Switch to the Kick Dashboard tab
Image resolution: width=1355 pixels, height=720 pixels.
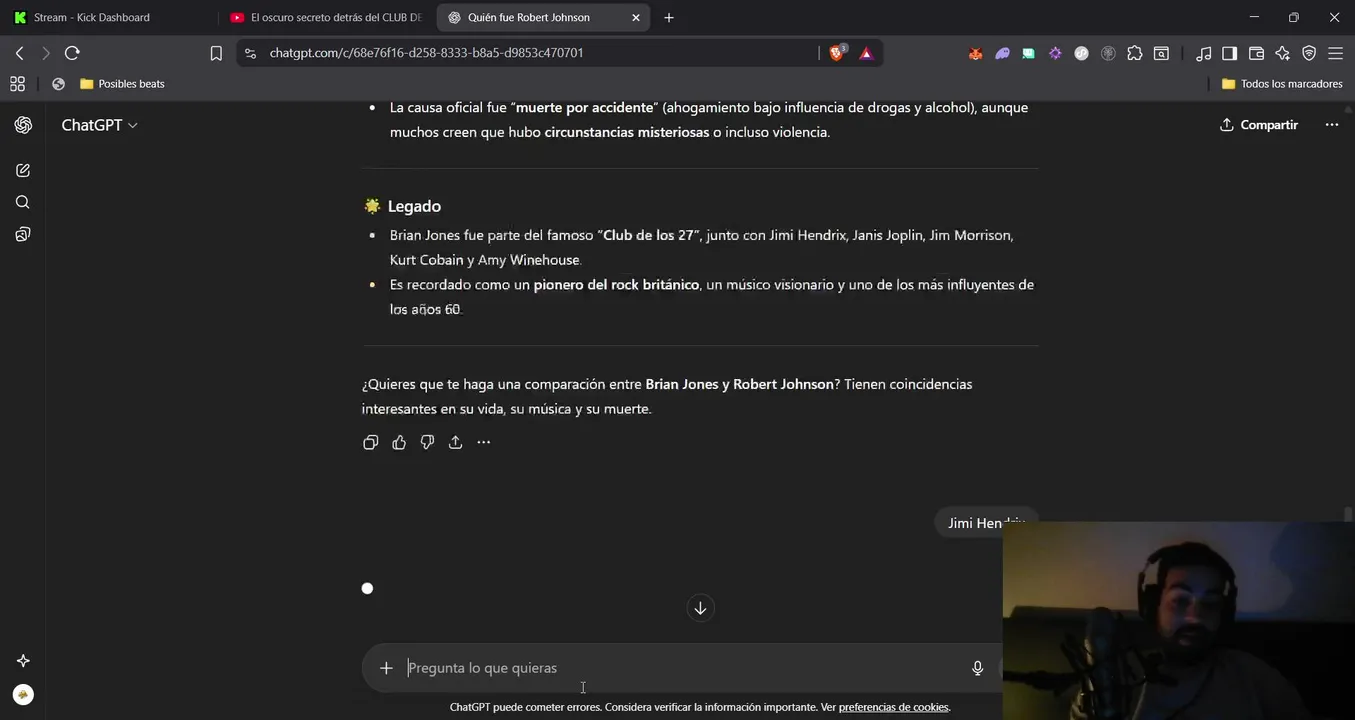(109, 17)
